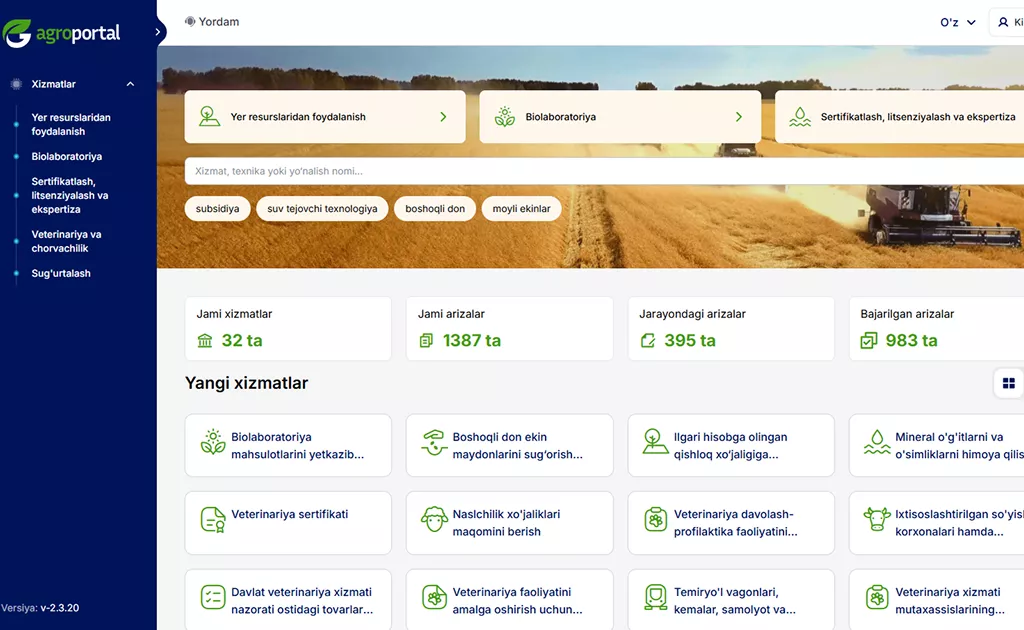This screenshot has width=1024, height=630.
Task: Collapse the Xizmatlar section in the sidebar
Action: coord(129,84)
